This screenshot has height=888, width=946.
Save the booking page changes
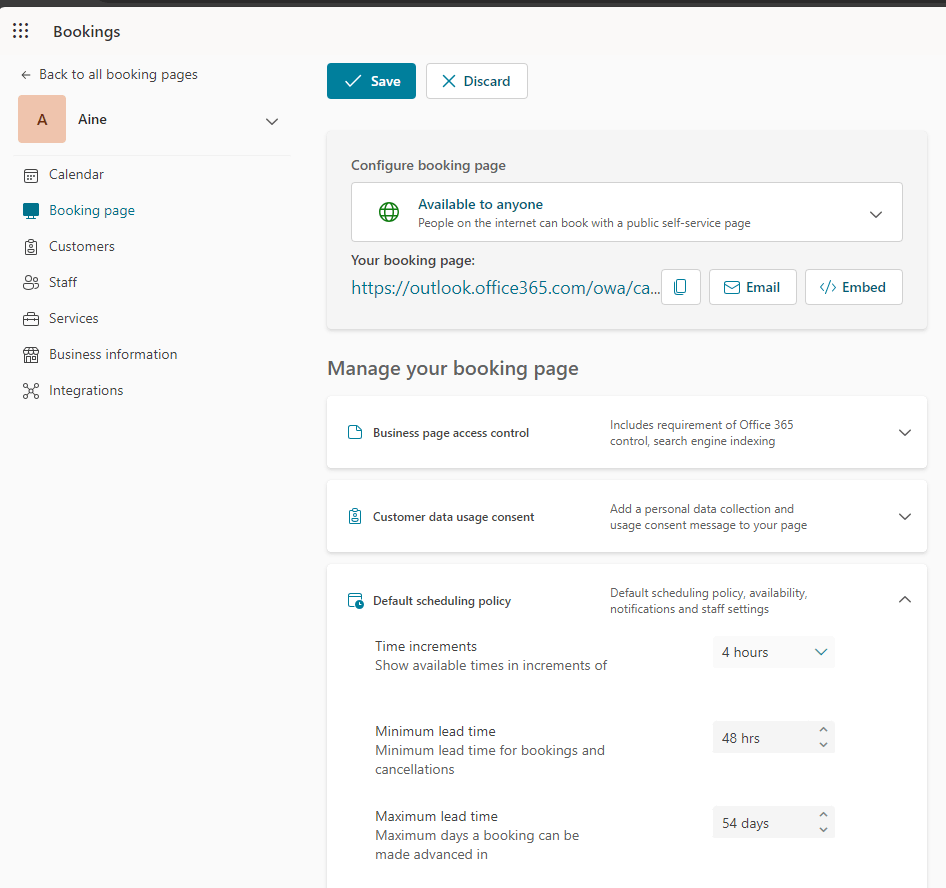(371, 81)
